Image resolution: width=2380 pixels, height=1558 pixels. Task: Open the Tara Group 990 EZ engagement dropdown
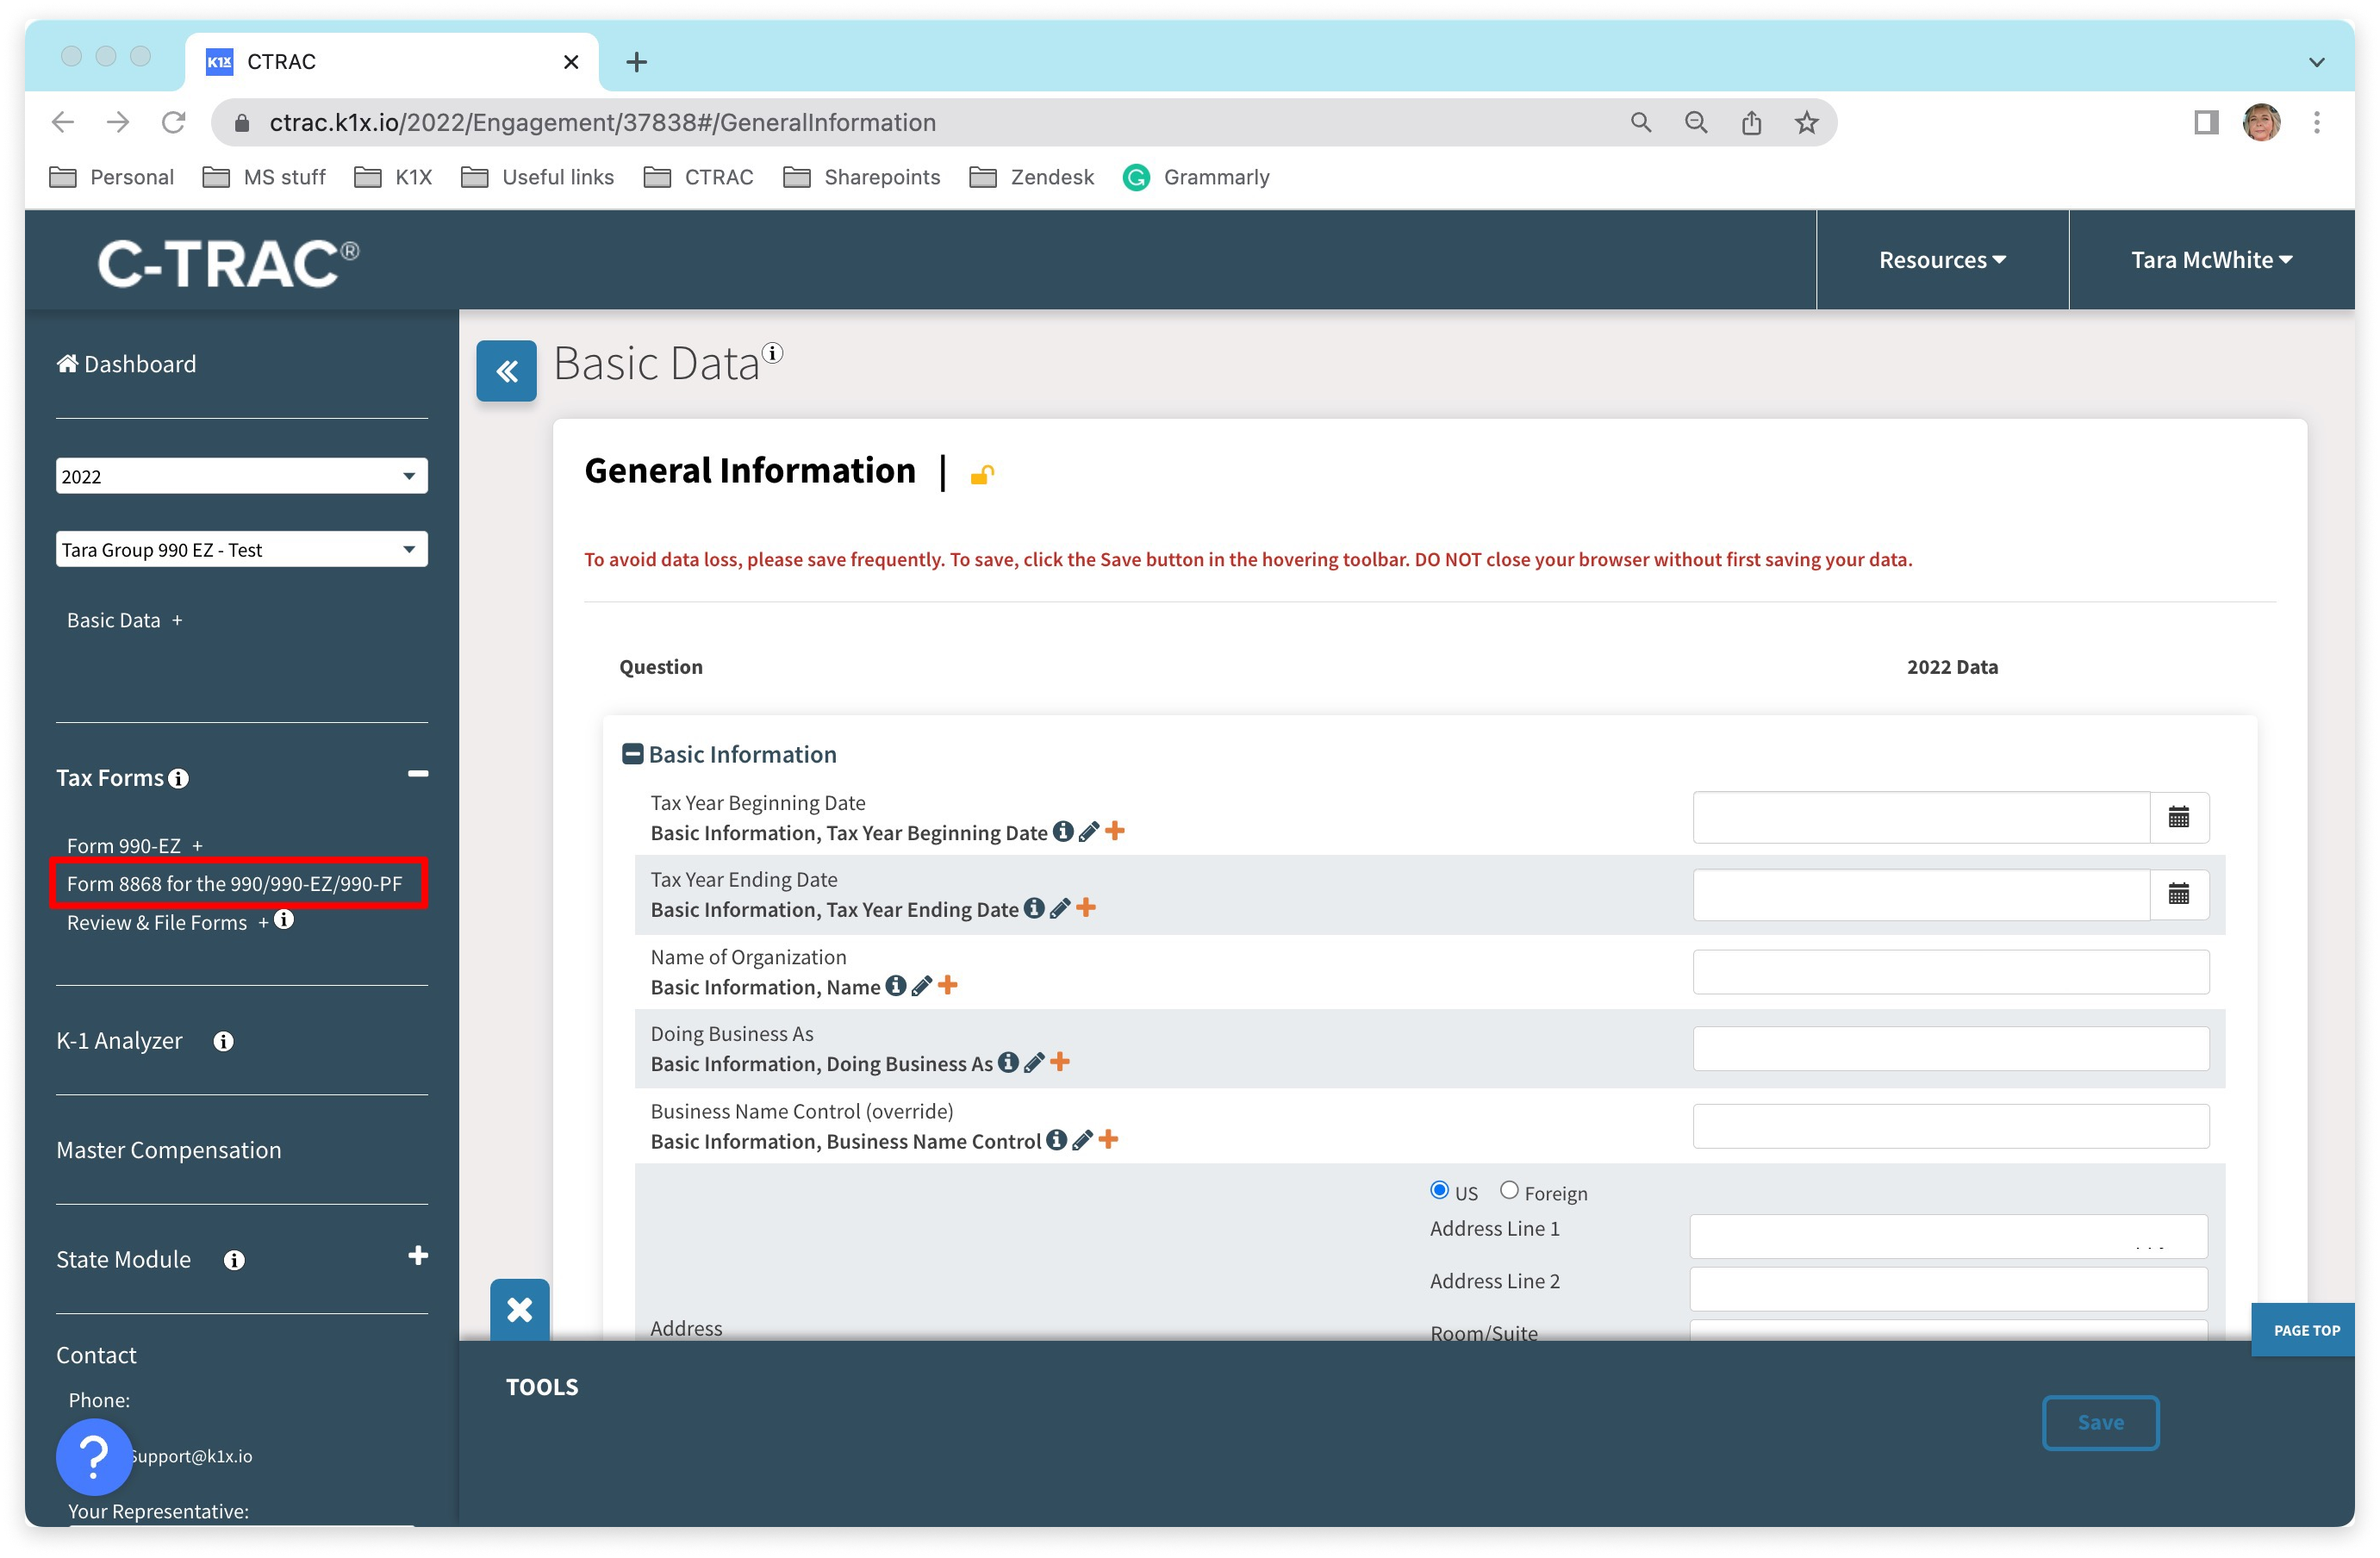(241, 549)
